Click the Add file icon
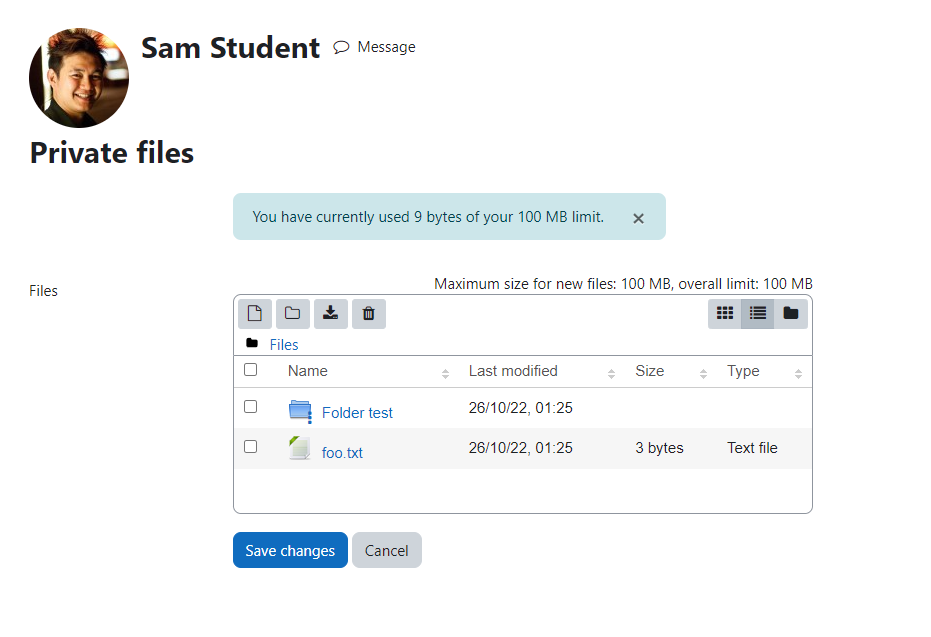This screenshot has height=637, width=931. (x=255, y=313)
